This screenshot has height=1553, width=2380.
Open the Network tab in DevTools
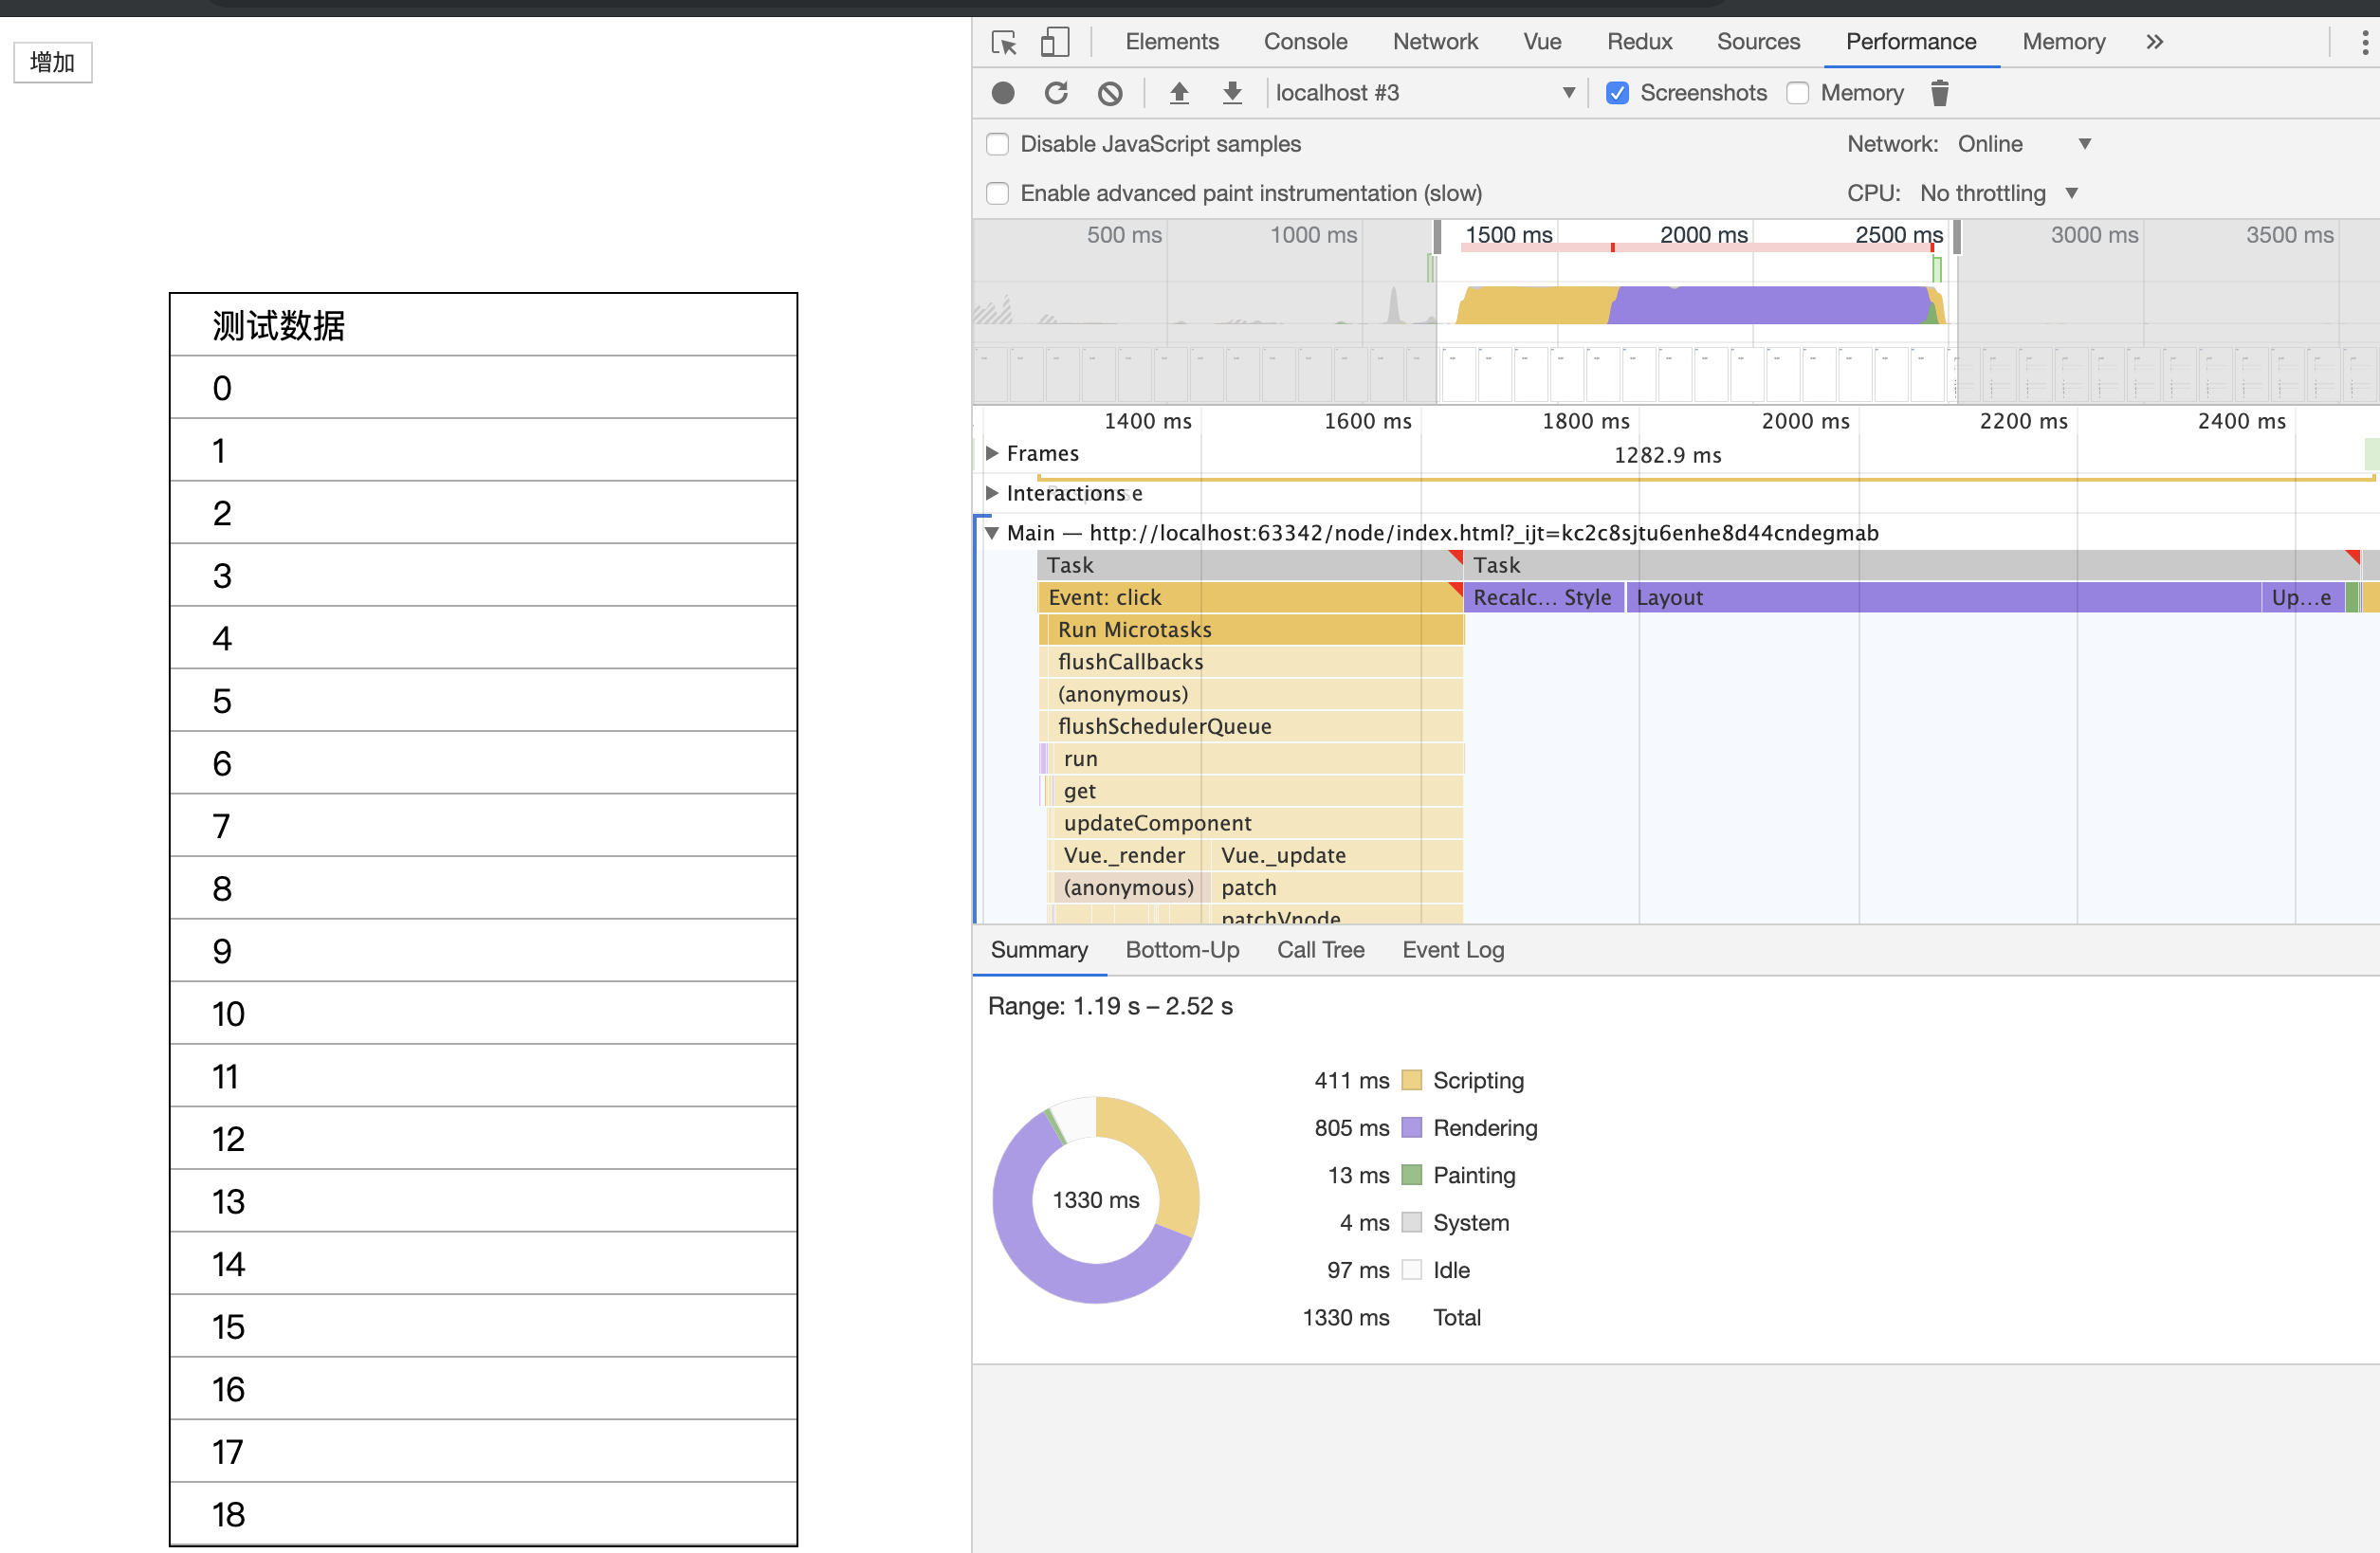point(1434,42)
